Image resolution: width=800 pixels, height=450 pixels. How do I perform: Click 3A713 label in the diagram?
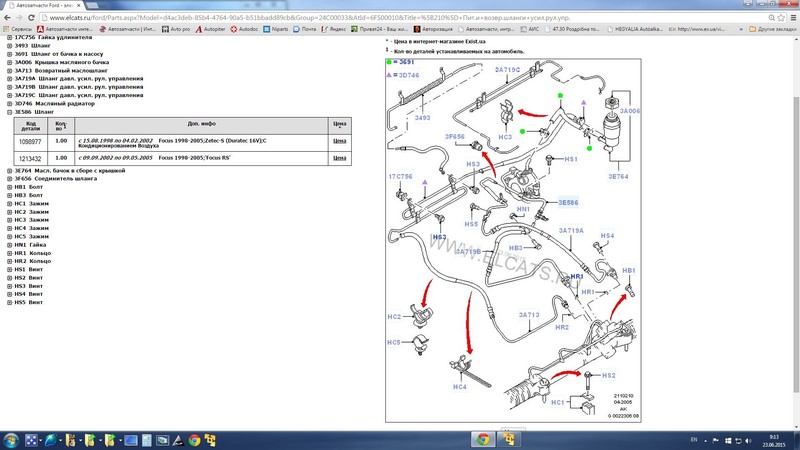pos(529,315)
